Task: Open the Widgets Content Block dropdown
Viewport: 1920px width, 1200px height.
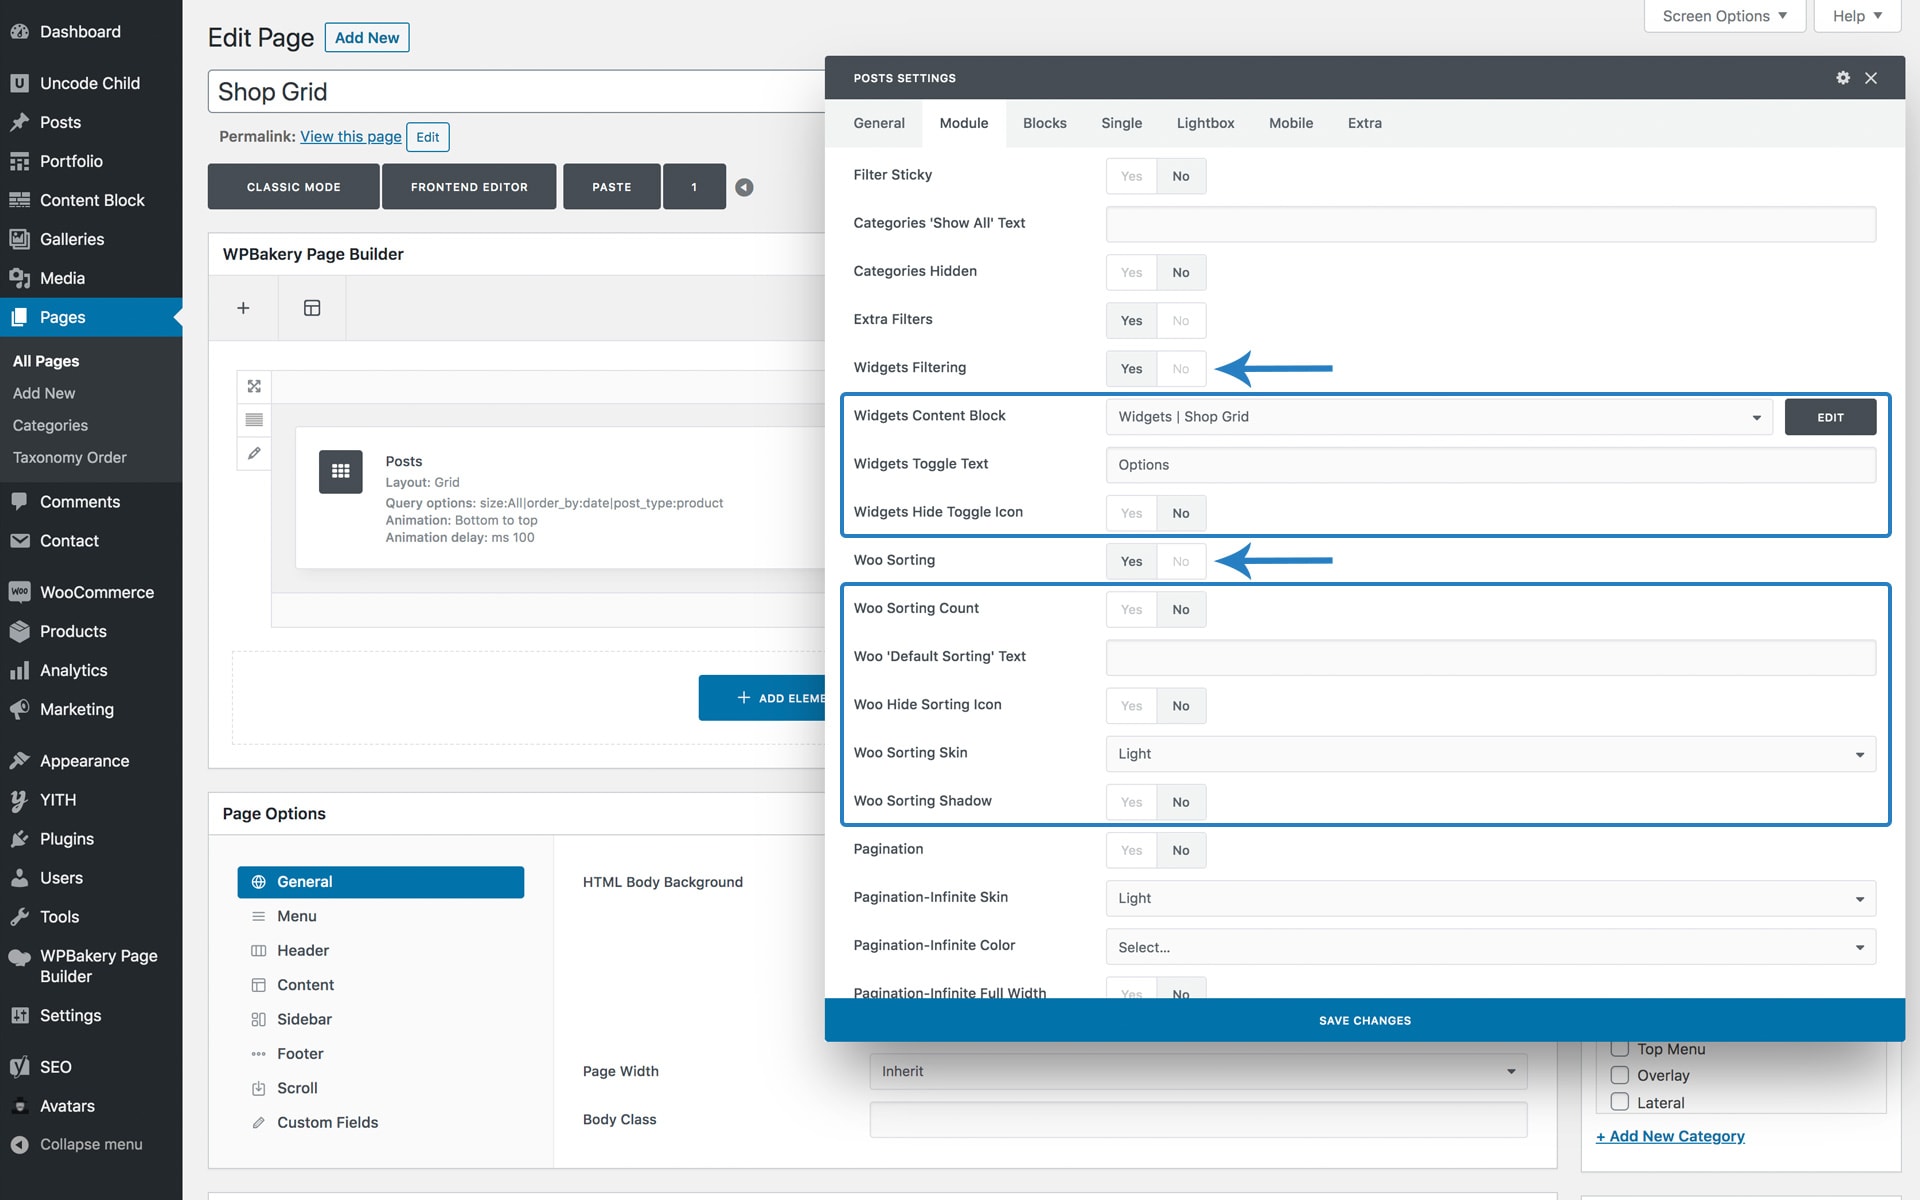Action: (1438, 417)
